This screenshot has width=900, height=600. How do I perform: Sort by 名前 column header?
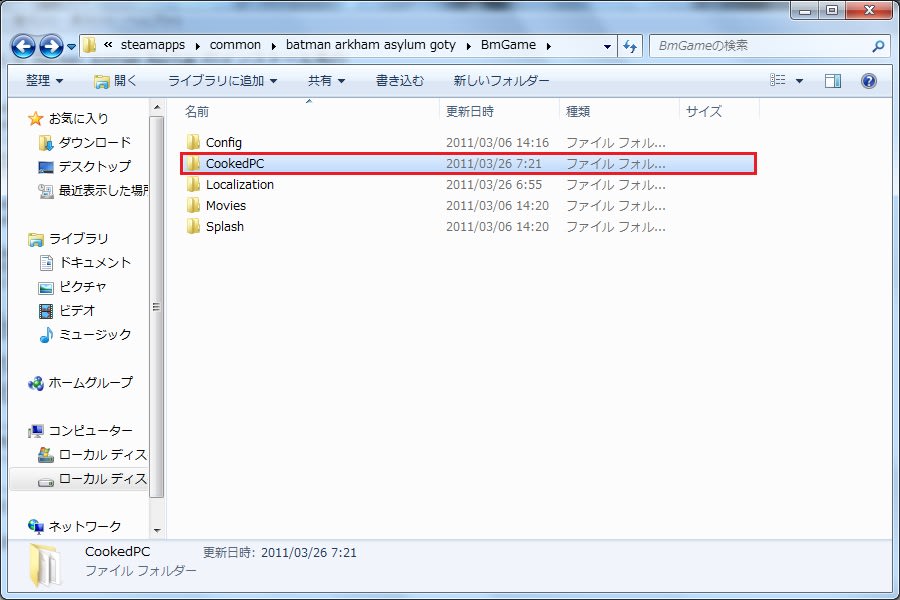pos(311,111)
